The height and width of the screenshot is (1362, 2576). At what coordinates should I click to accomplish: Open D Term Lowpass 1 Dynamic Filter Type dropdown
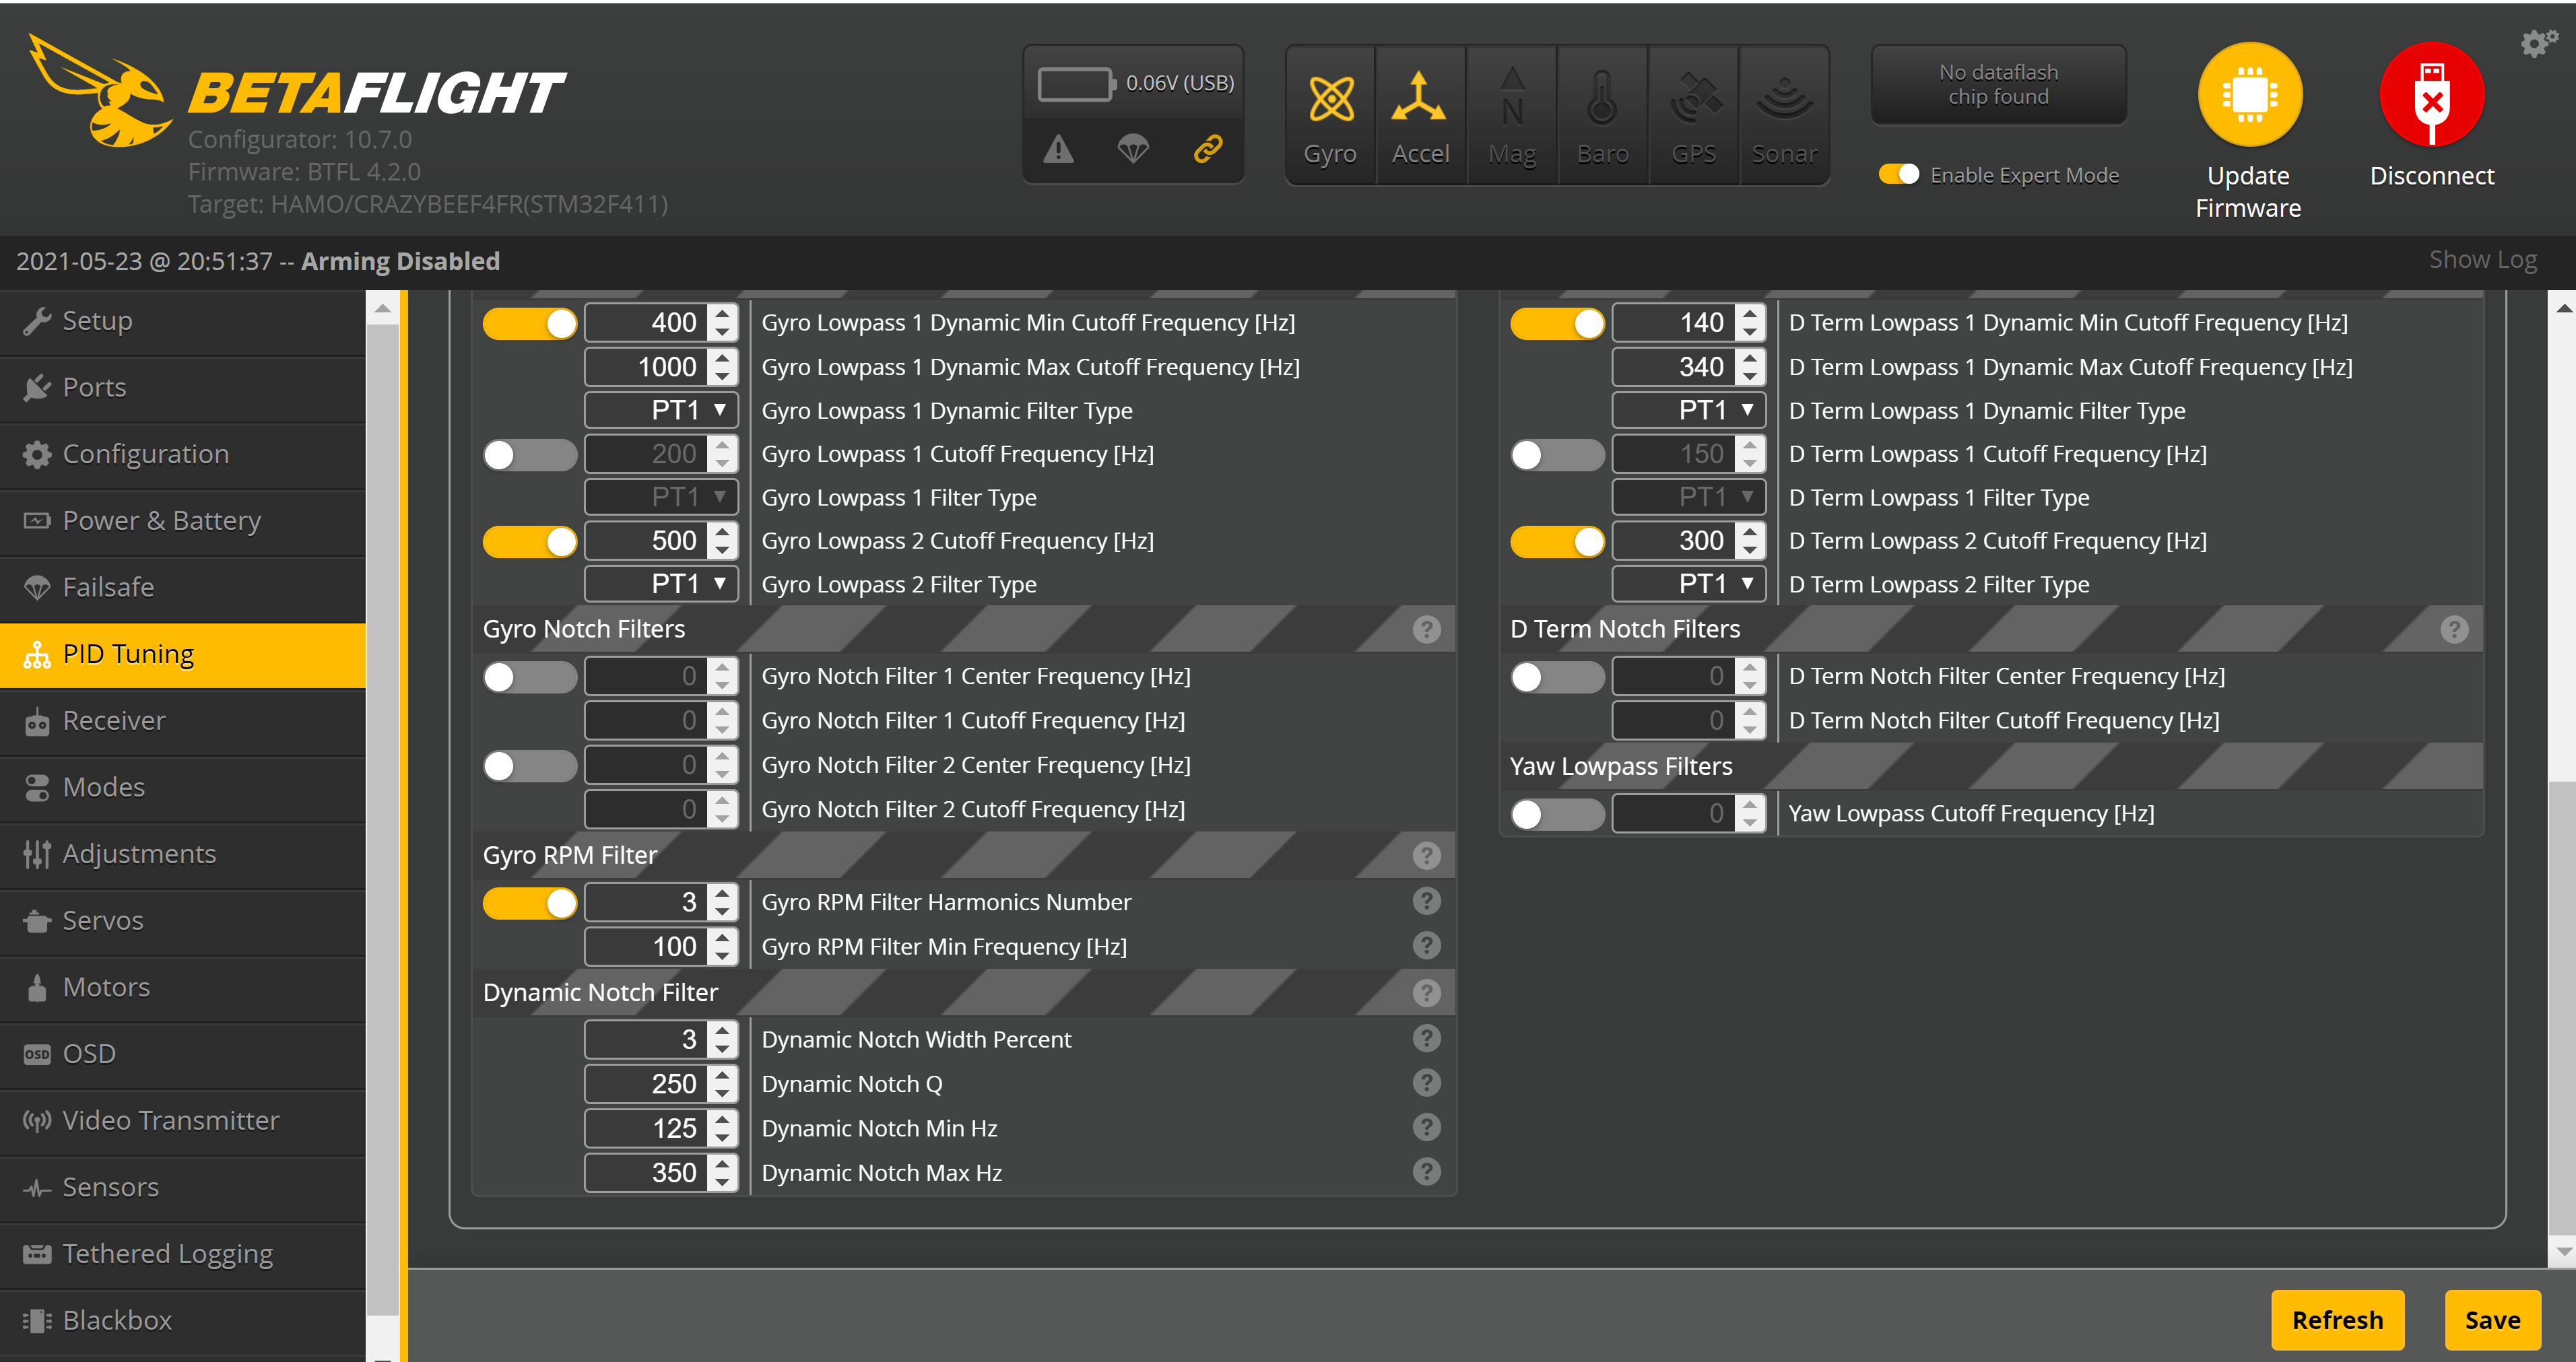tap(1689, 411)
